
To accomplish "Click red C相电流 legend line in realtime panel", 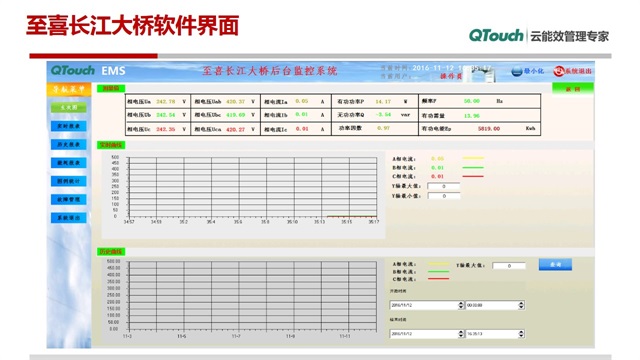I will (x=473, y=176).
